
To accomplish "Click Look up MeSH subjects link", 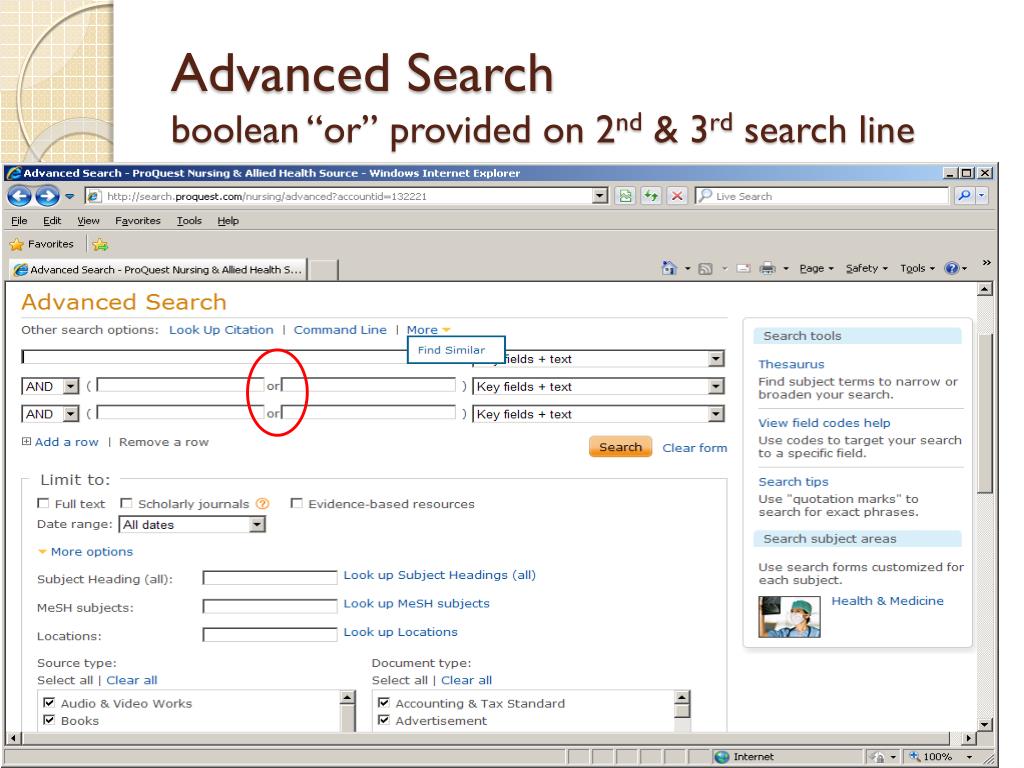I will coord(417,603).
